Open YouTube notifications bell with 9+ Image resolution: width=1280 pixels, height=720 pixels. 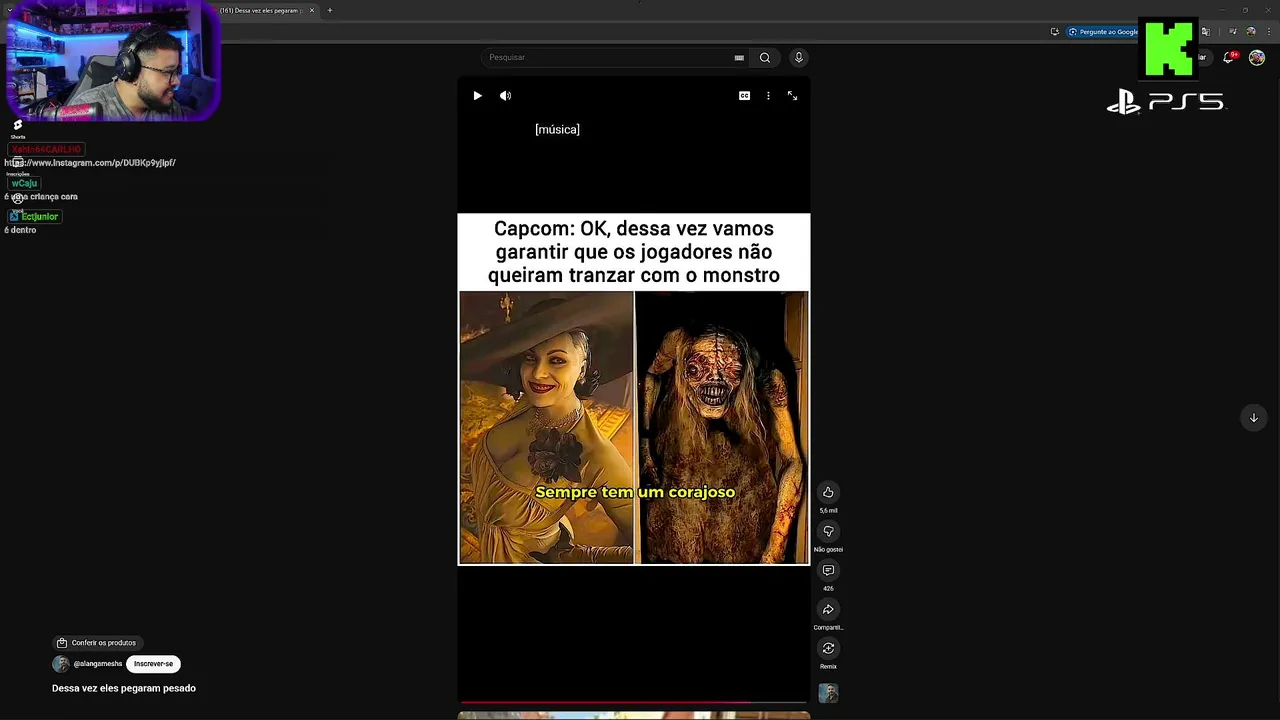pyautogui.click(x=1230, y=58)
